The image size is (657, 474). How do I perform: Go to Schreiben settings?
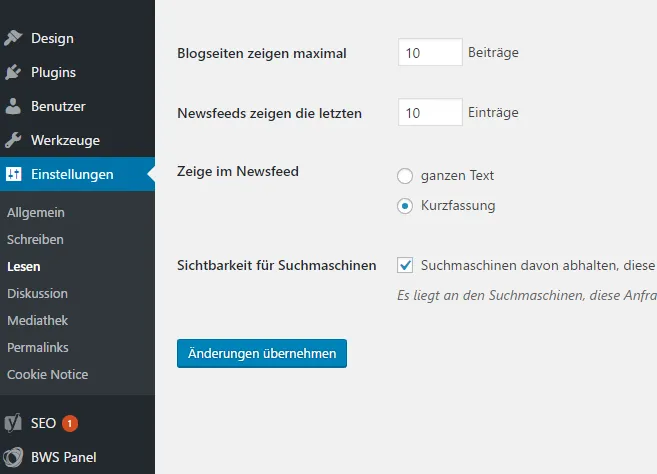coord(35,239)
